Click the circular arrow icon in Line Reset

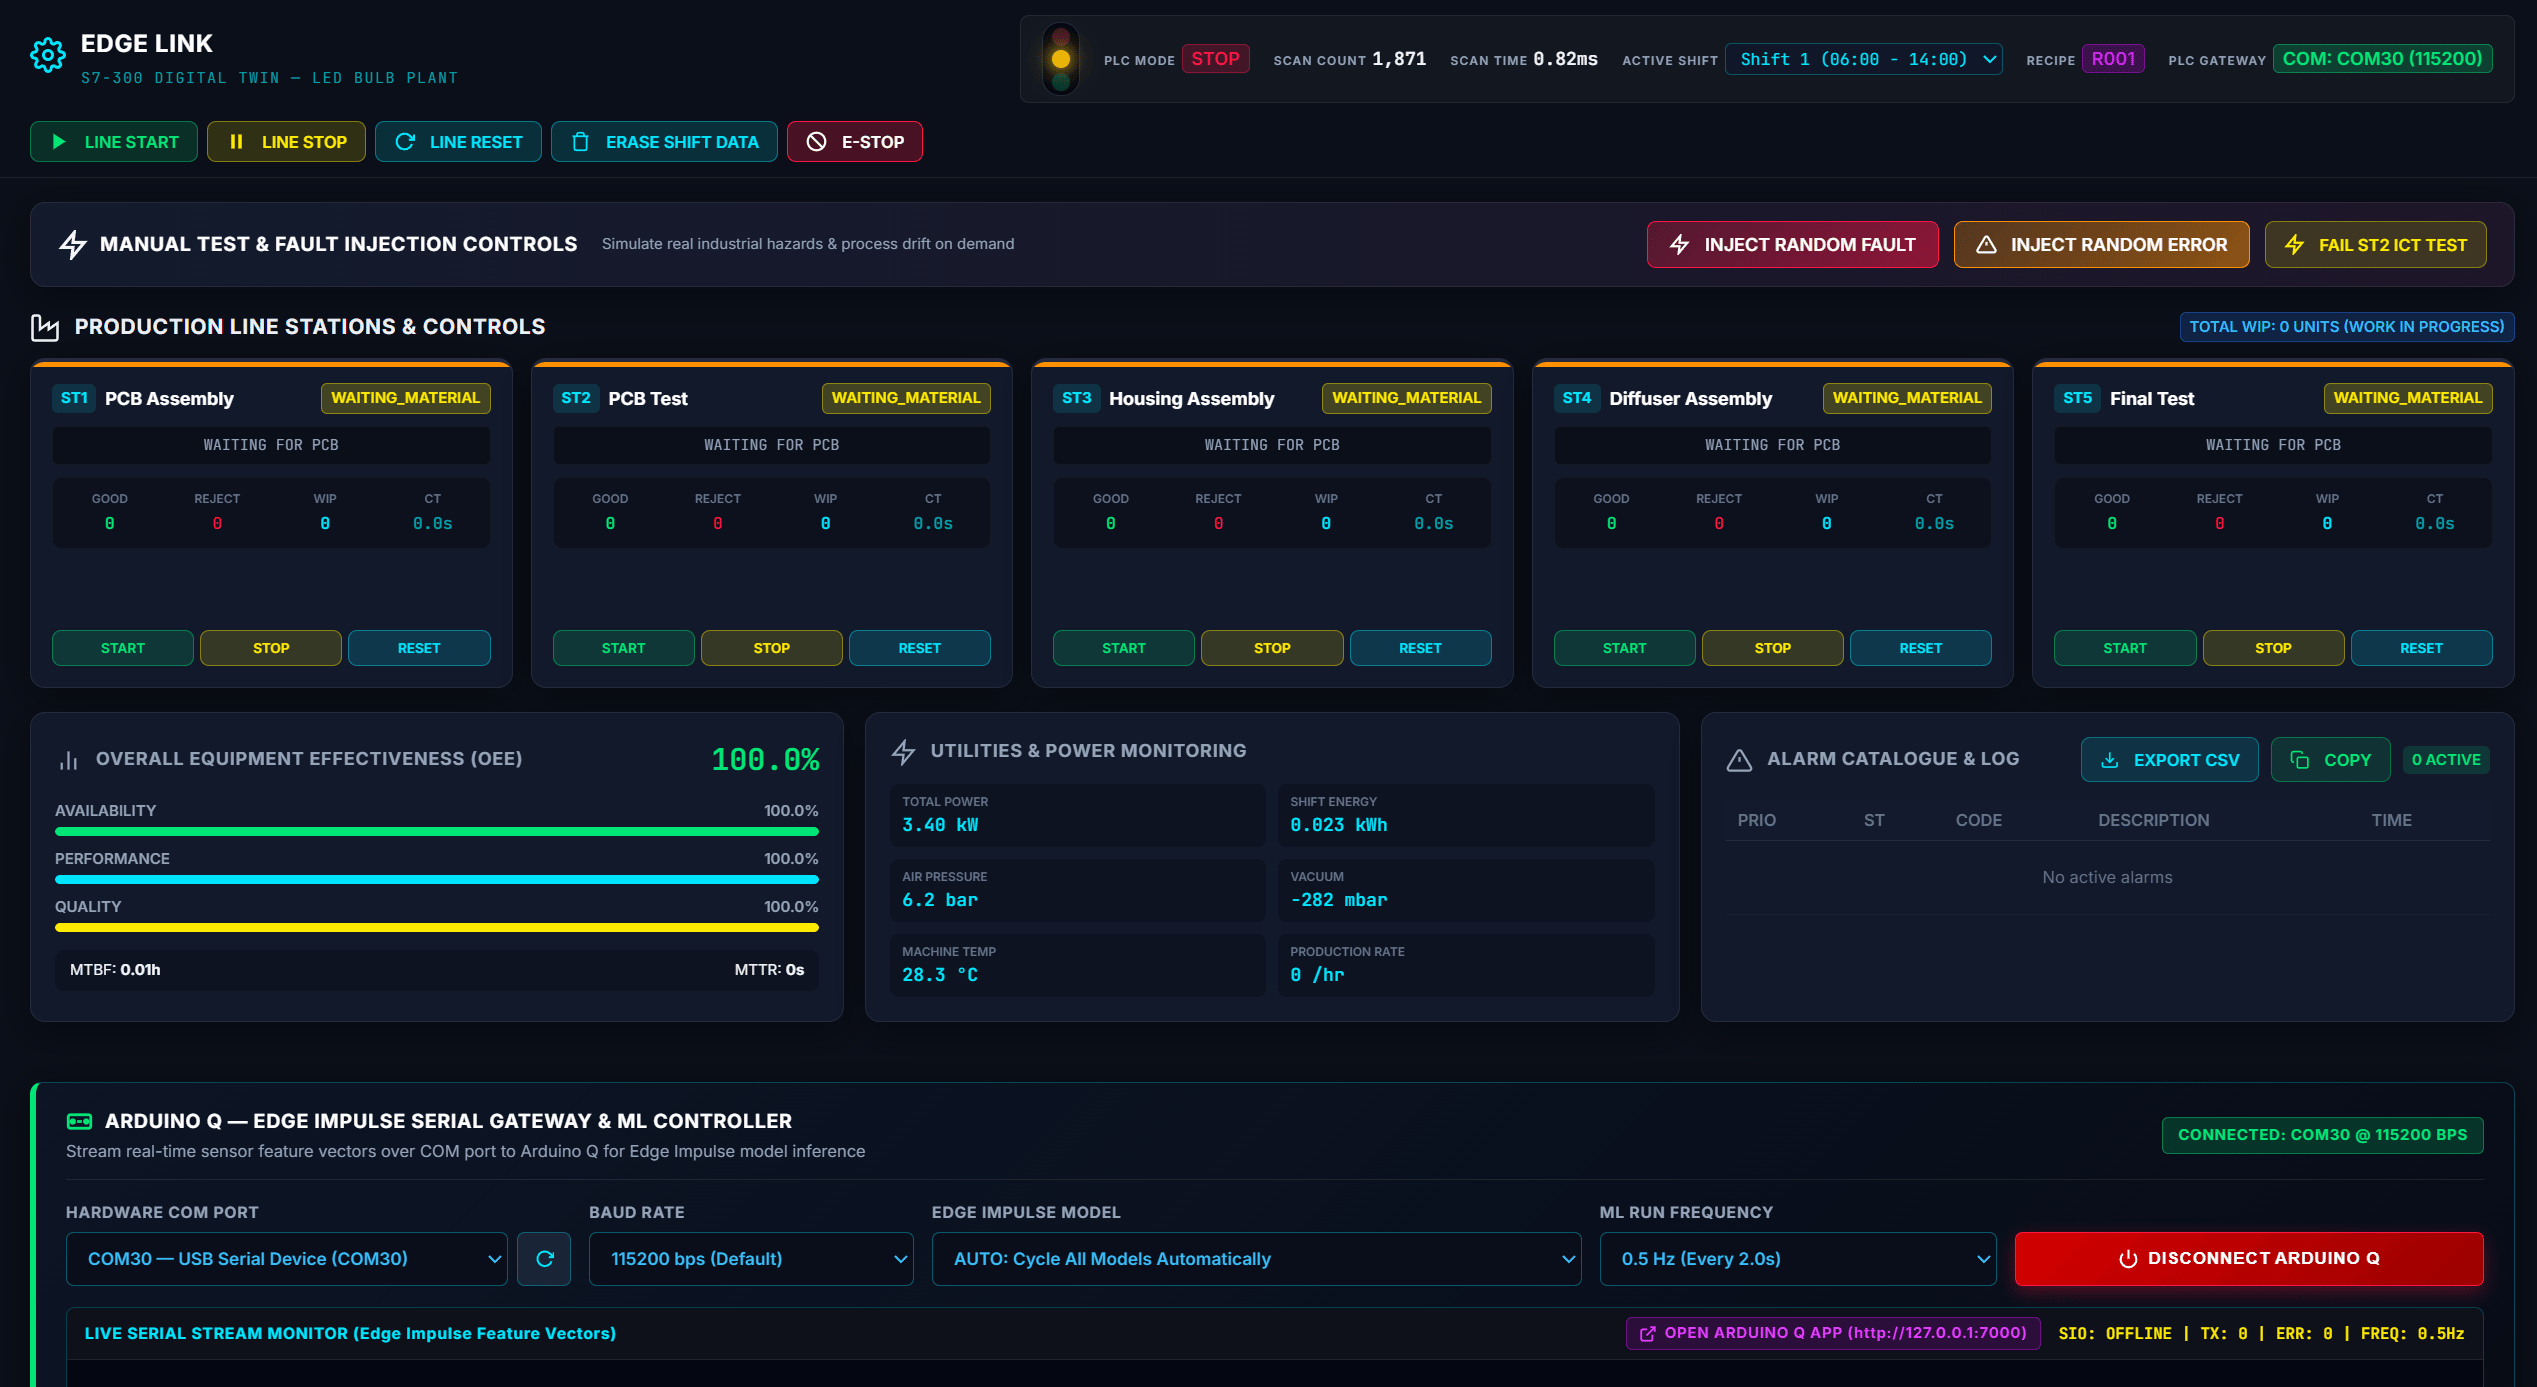point(405,142)
